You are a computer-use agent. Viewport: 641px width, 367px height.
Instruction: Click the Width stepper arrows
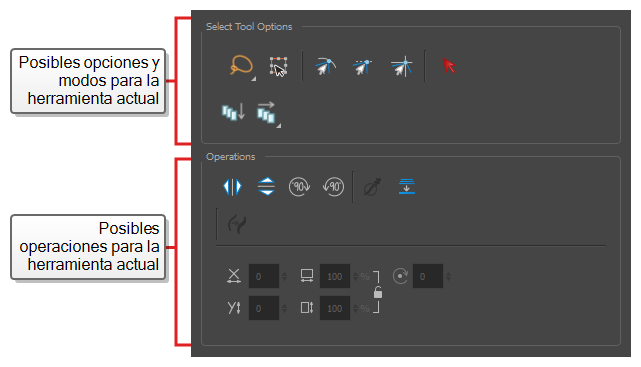355,277
